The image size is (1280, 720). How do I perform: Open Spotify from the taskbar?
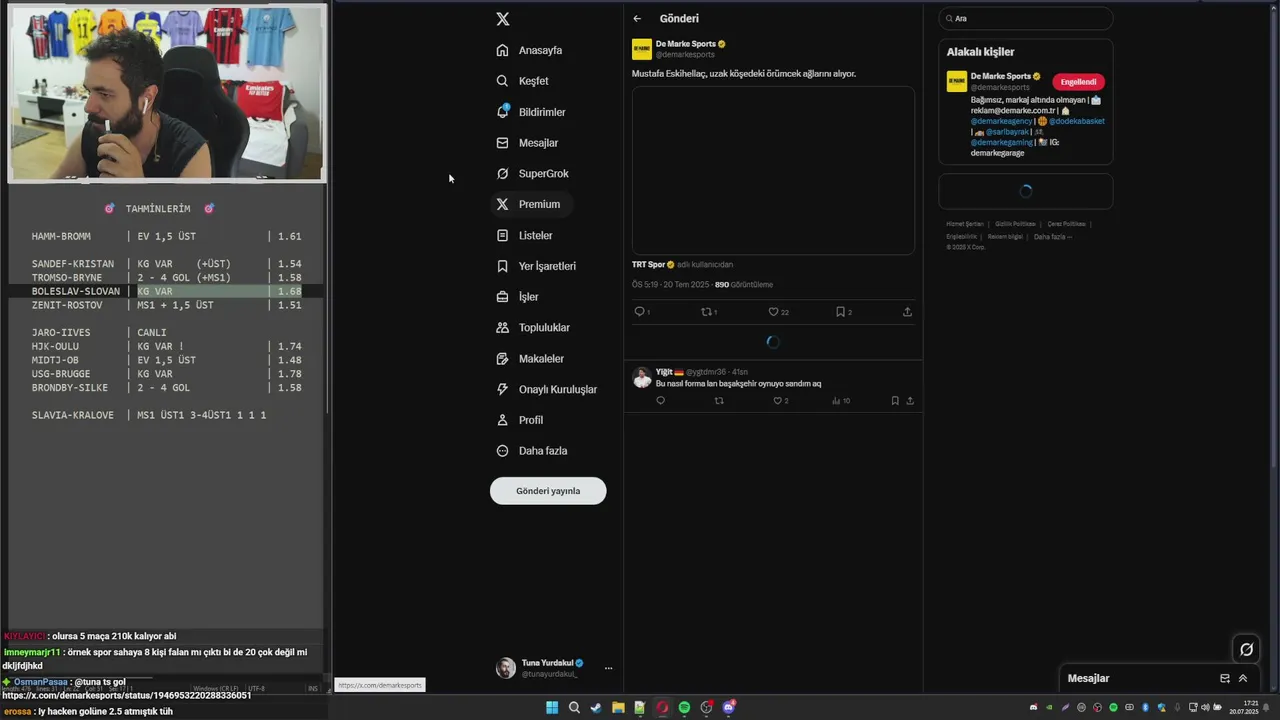(684, 707)
